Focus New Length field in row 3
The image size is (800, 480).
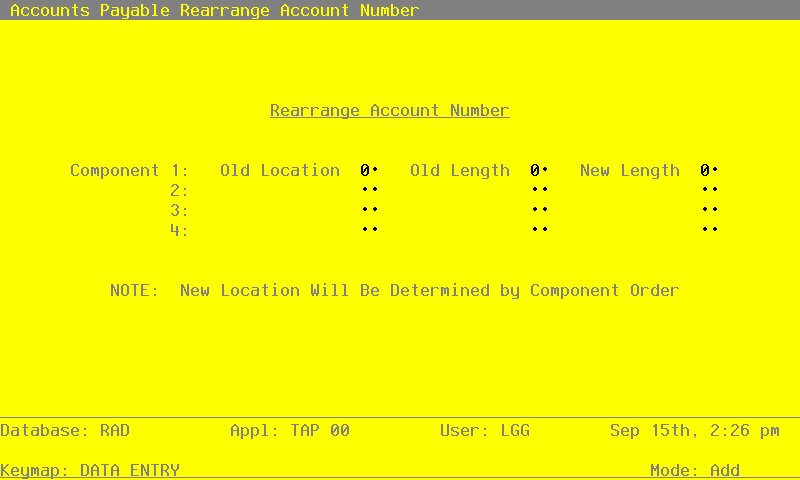tap(709, 210)
